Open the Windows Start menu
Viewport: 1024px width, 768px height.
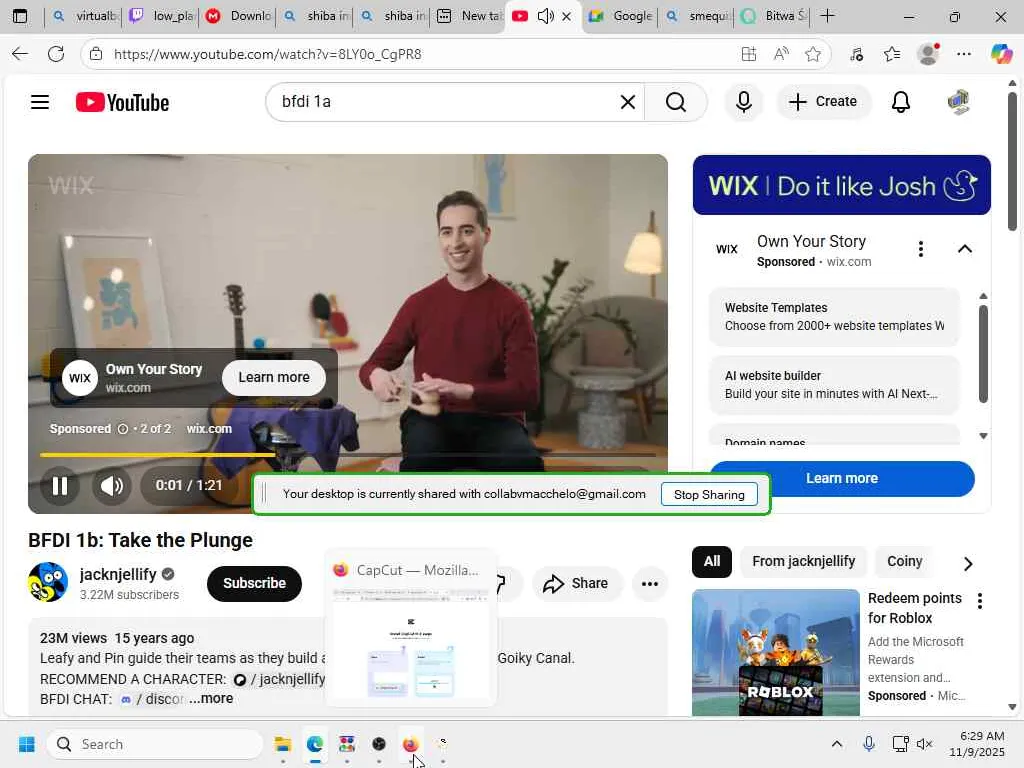[27, 744]
